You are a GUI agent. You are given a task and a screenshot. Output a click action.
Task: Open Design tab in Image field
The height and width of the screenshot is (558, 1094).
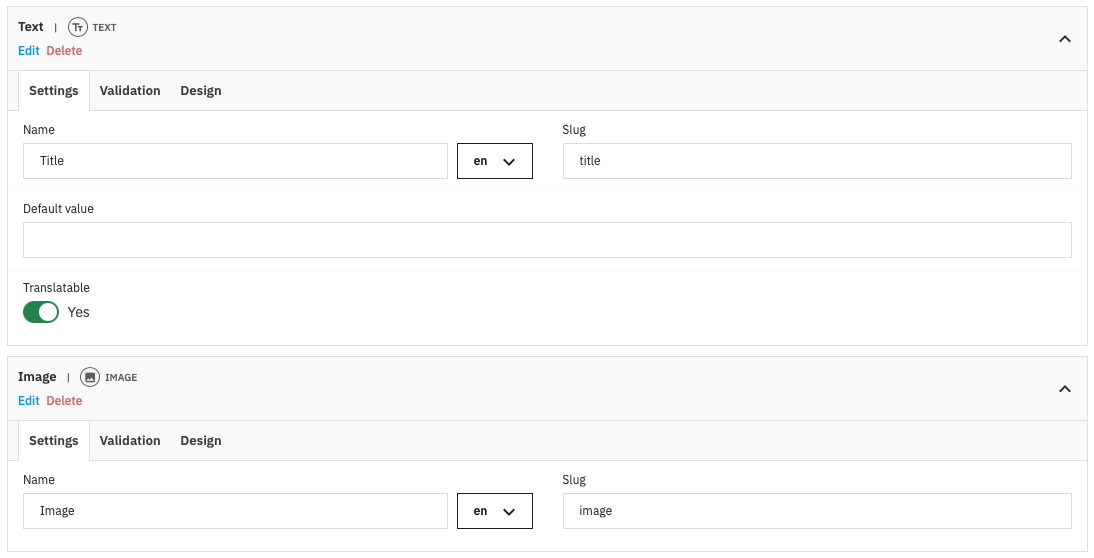[x=201, y=441]
